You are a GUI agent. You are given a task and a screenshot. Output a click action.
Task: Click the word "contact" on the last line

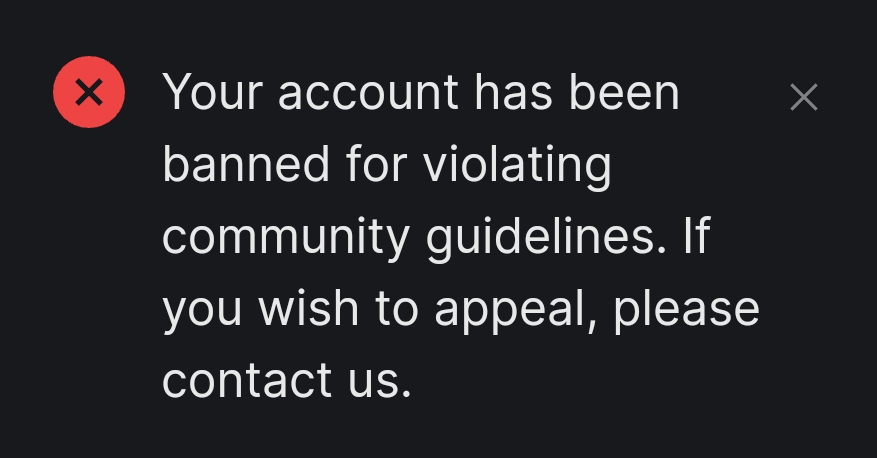(x=248, y=380)
